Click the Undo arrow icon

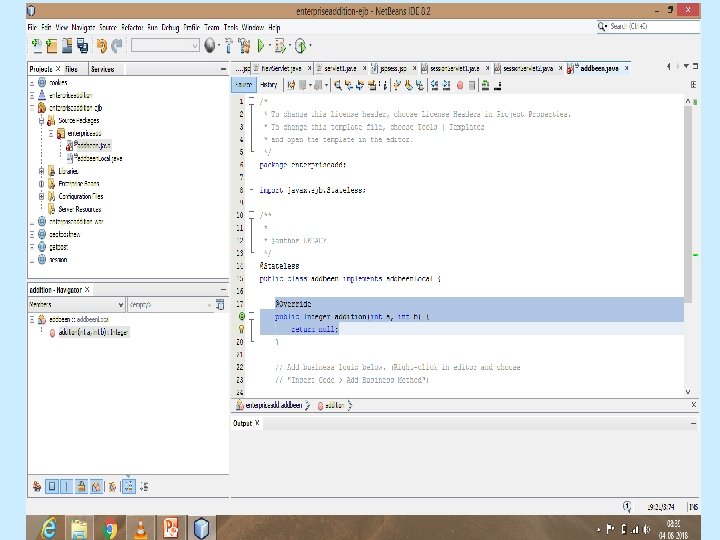tap(101, 45)
